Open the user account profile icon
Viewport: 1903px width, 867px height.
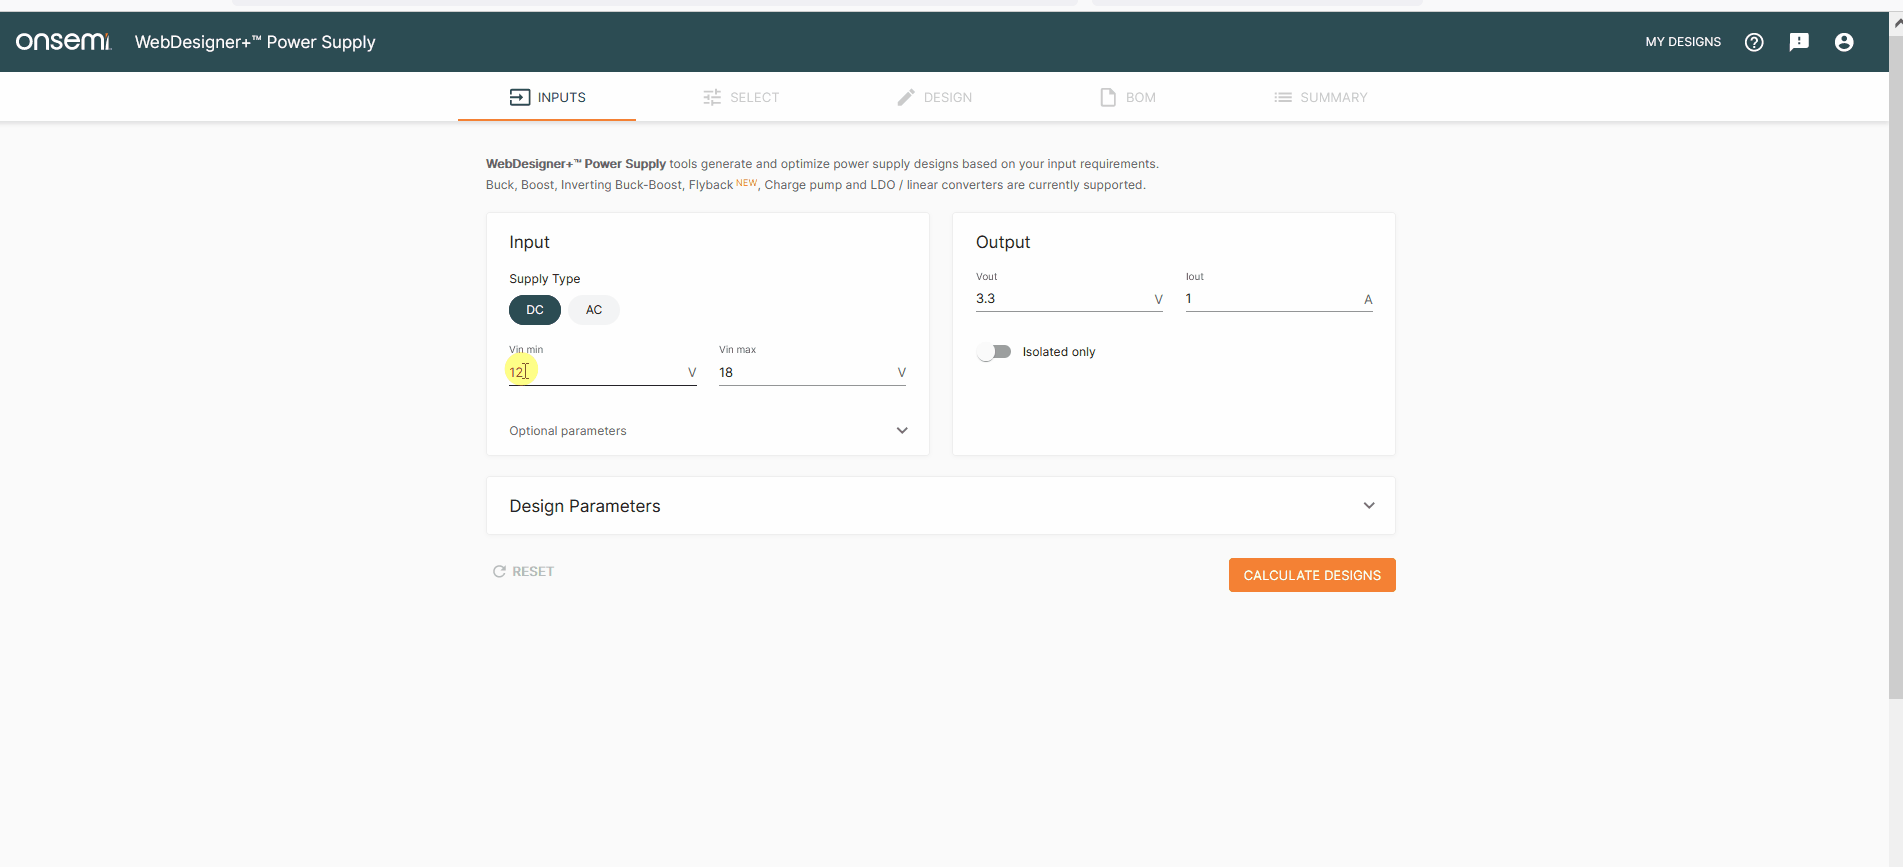click(1844, 42)
